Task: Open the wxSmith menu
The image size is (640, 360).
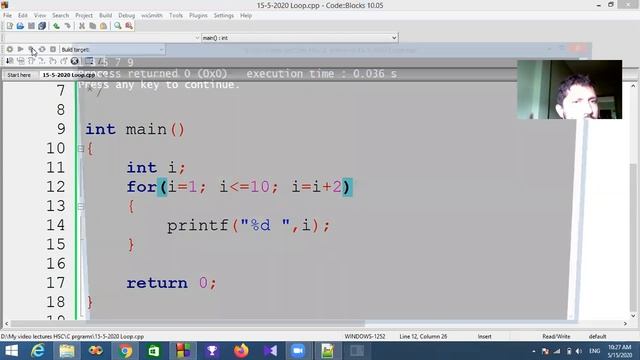Action: [152, 15]
